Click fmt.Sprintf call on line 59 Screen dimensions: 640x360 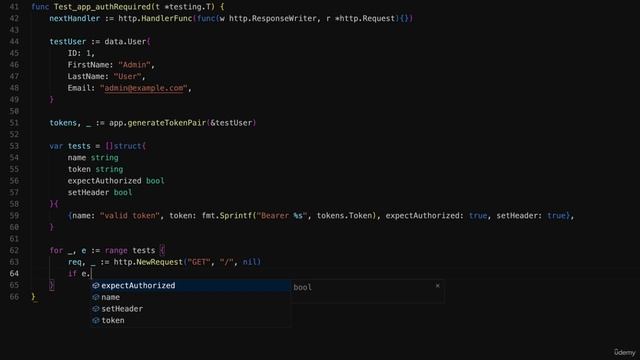(227, 216)
